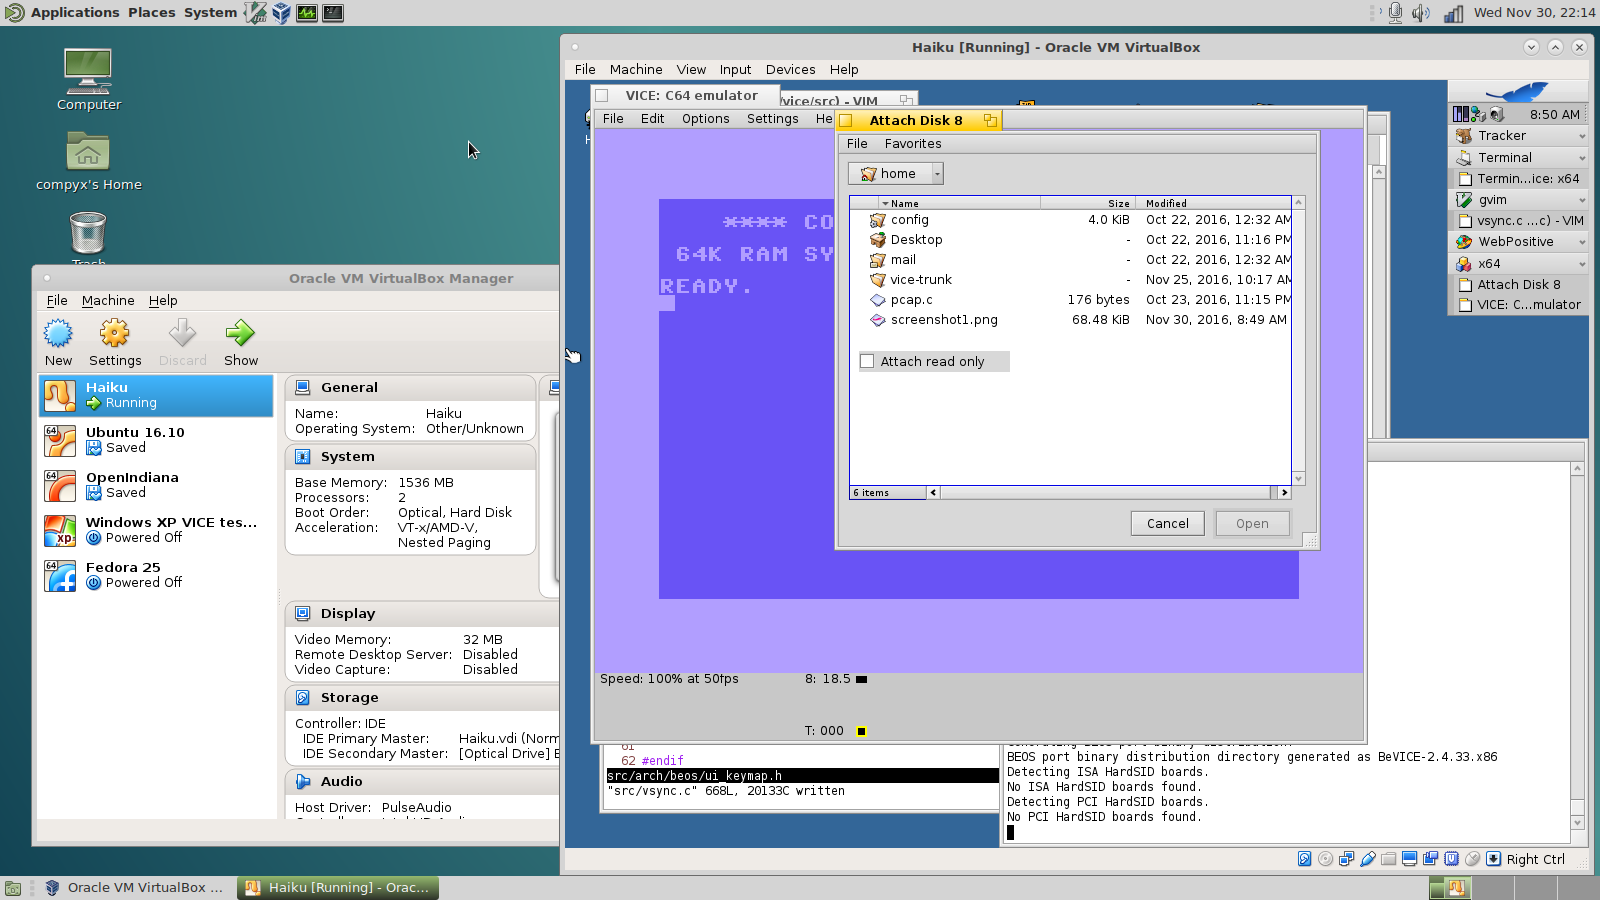
Task: Click the Haiku leaf Deskbar logo
Action: point(1517,92)
